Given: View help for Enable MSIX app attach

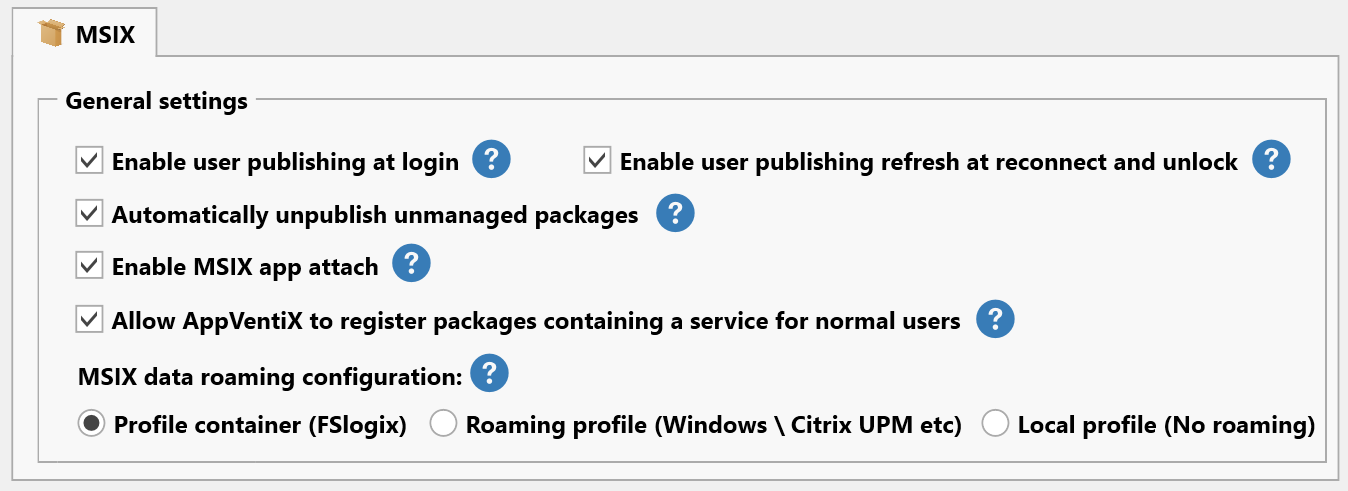Looking at the screenshot, I should point(411,266).
